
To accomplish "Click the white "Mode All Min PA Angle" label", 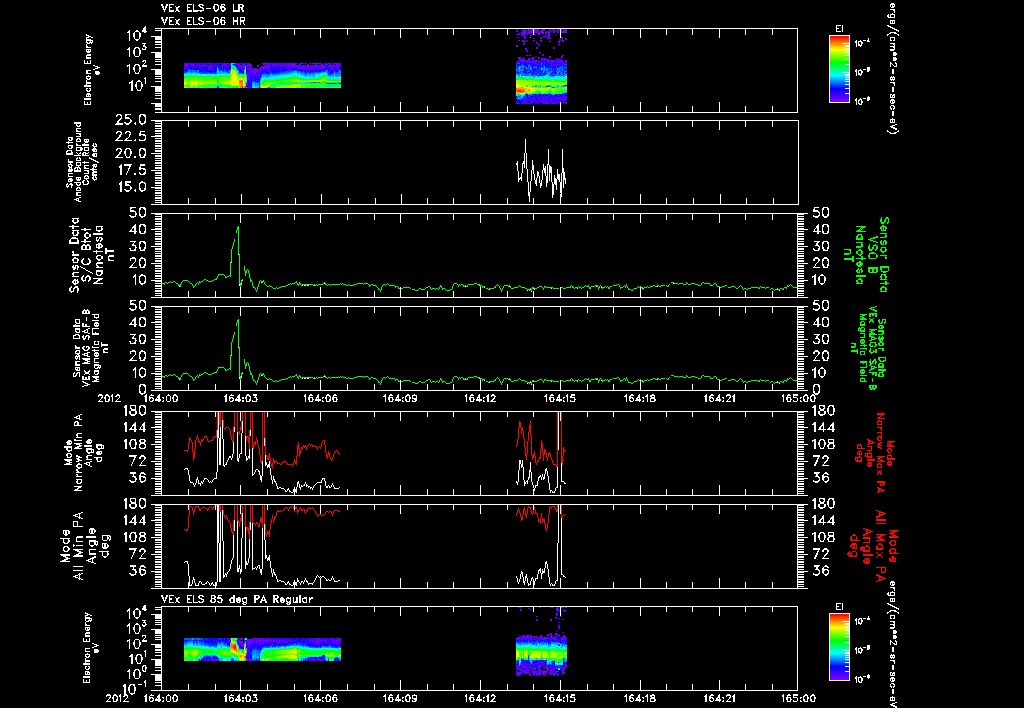I will click(x=84, y=545).
